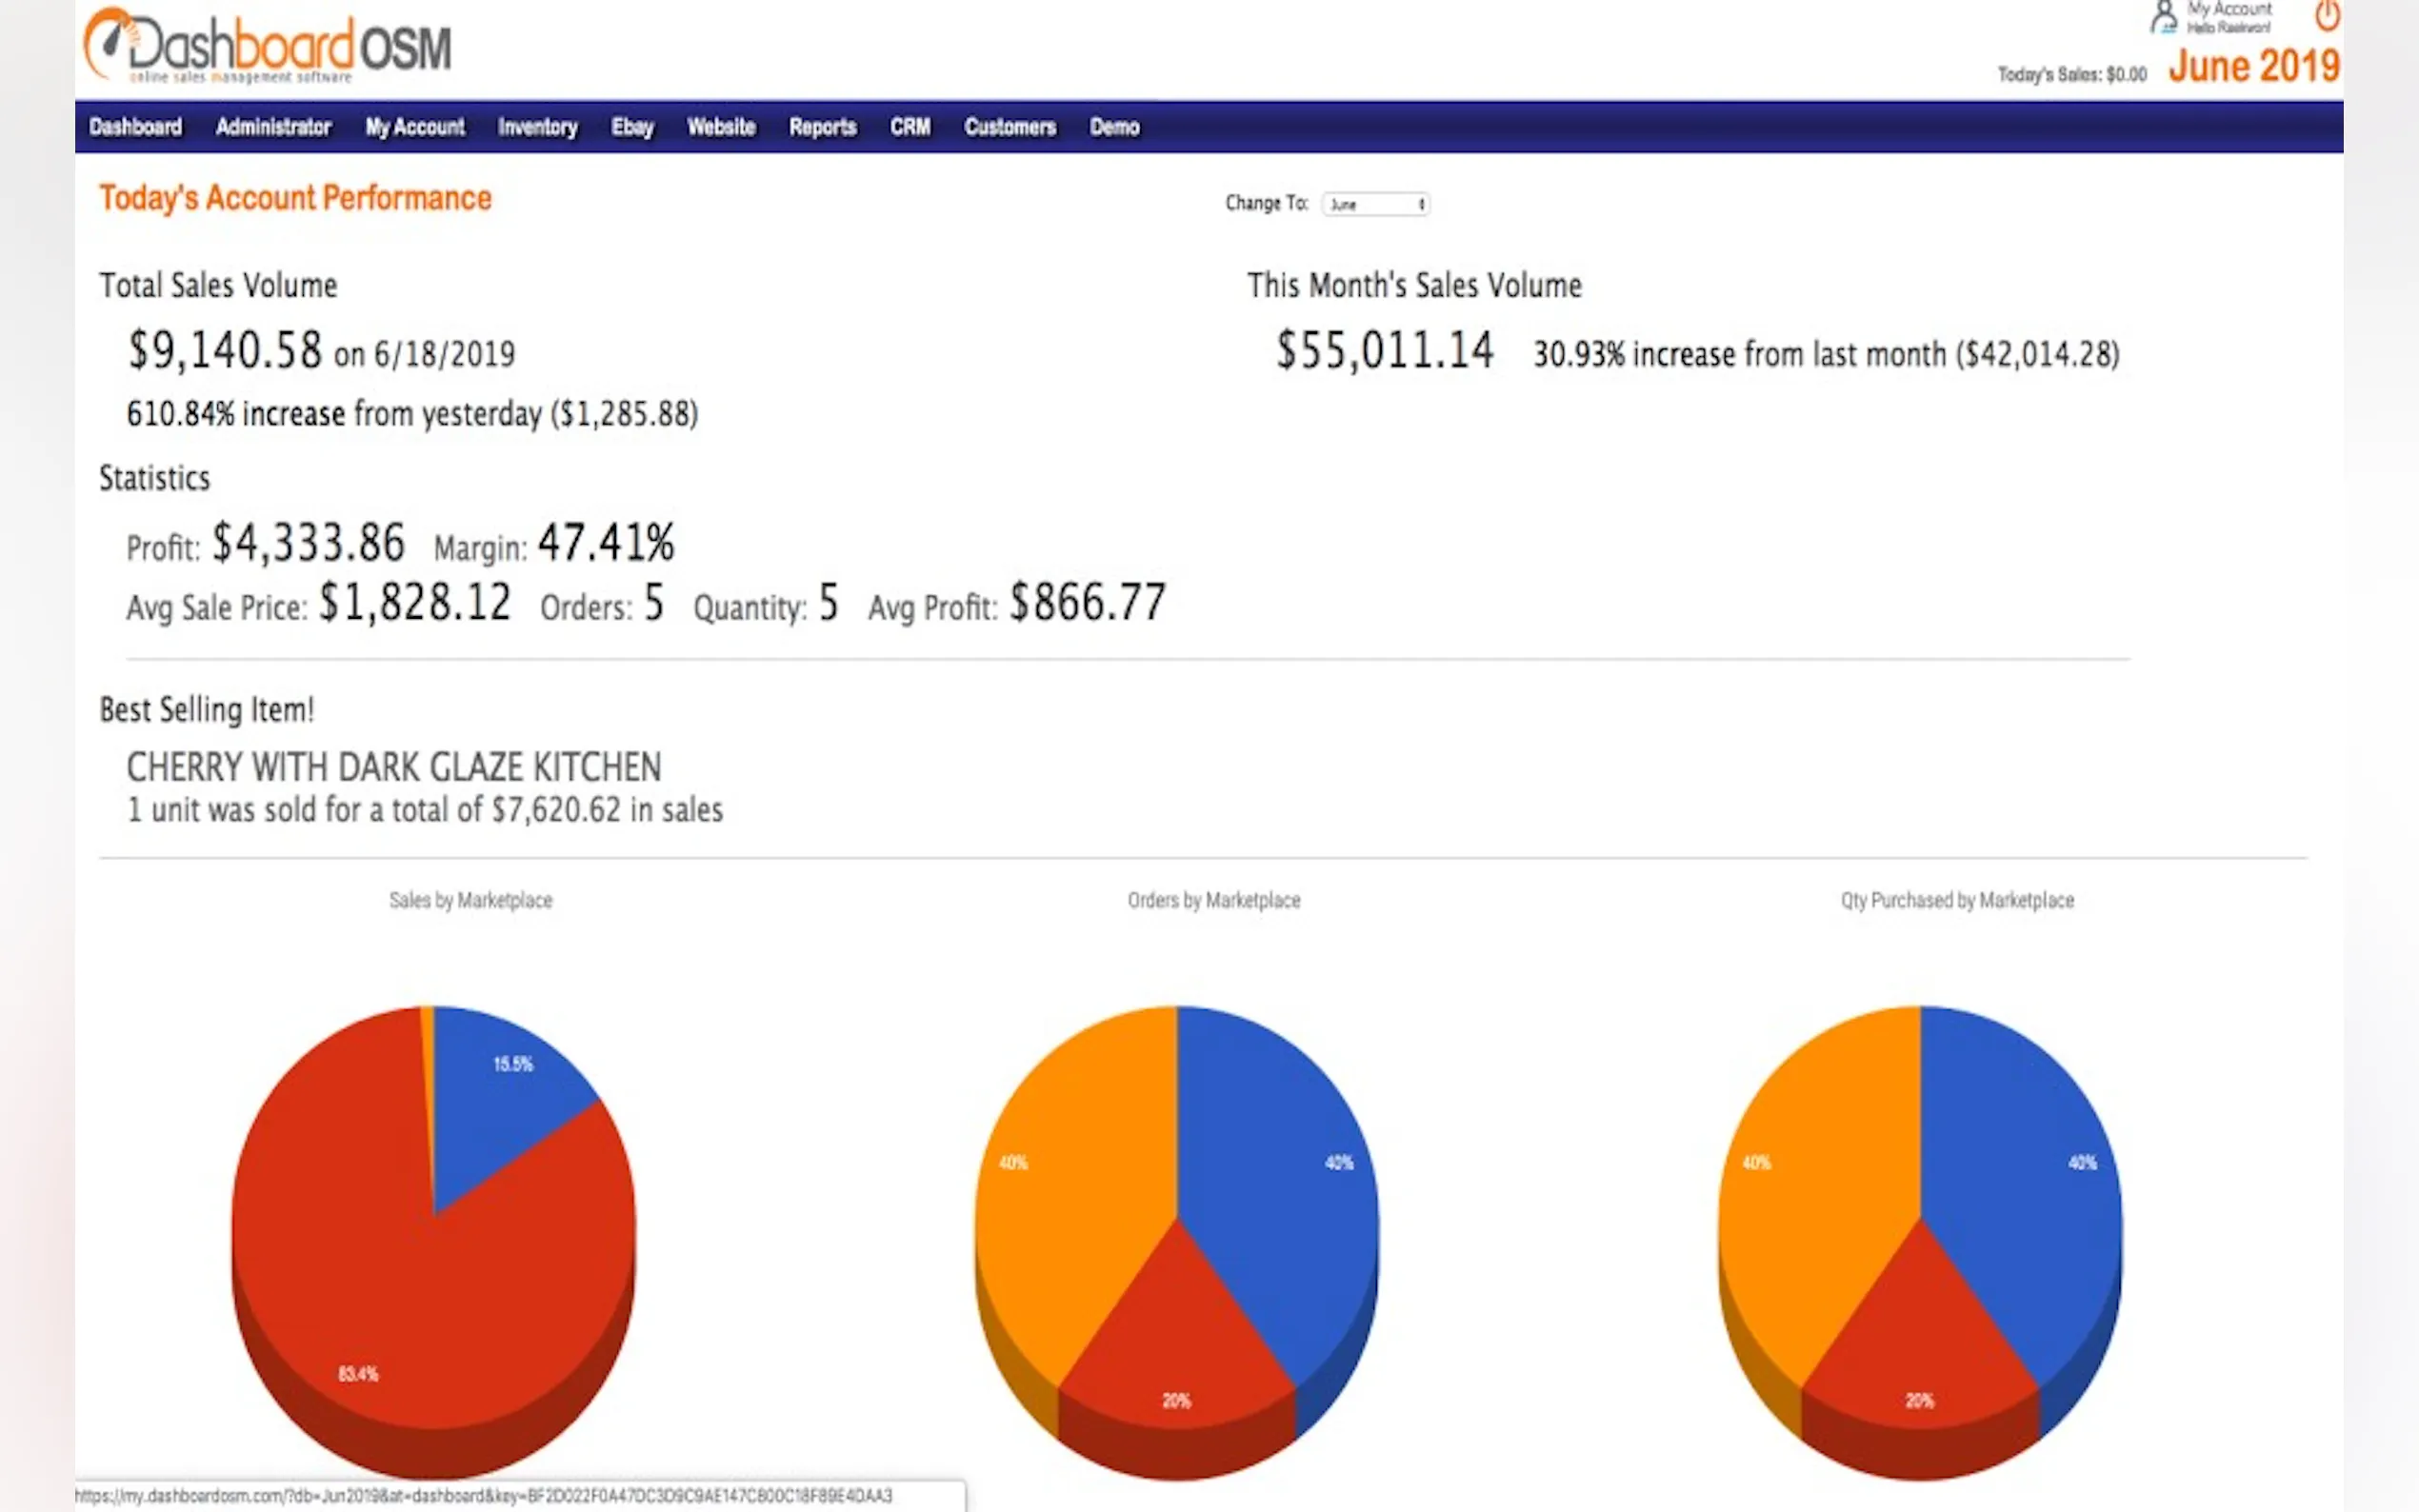Viewport: 2419px width, 1512px height.
Task: Open the Ebay menu
Action: click(x=632, y=127)
